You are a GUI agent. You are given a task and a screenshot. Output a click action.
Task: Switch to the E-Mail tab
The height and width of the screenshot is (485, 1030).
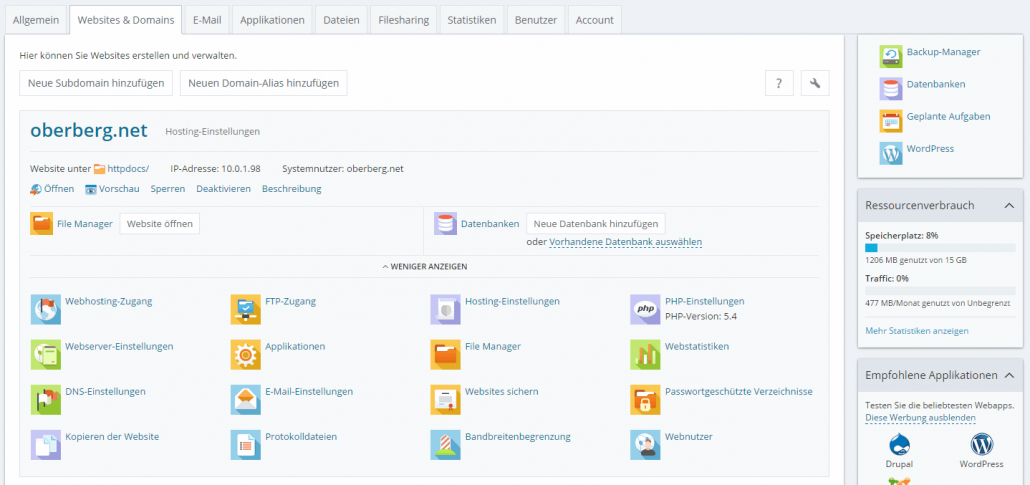click(x=208, y=20)
